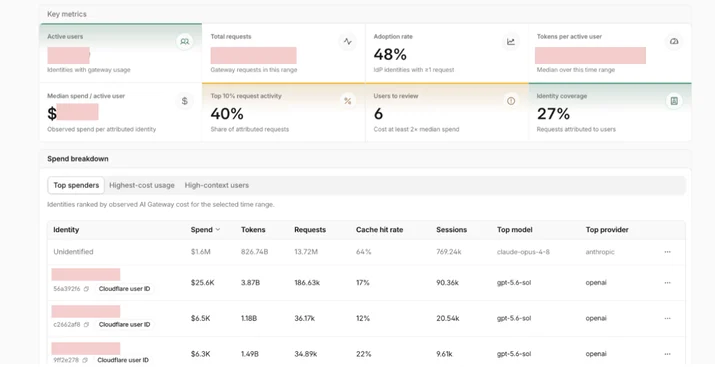Click the Users to review alert icon
This screenshot has height=367, width=715.
coord(511,101)
